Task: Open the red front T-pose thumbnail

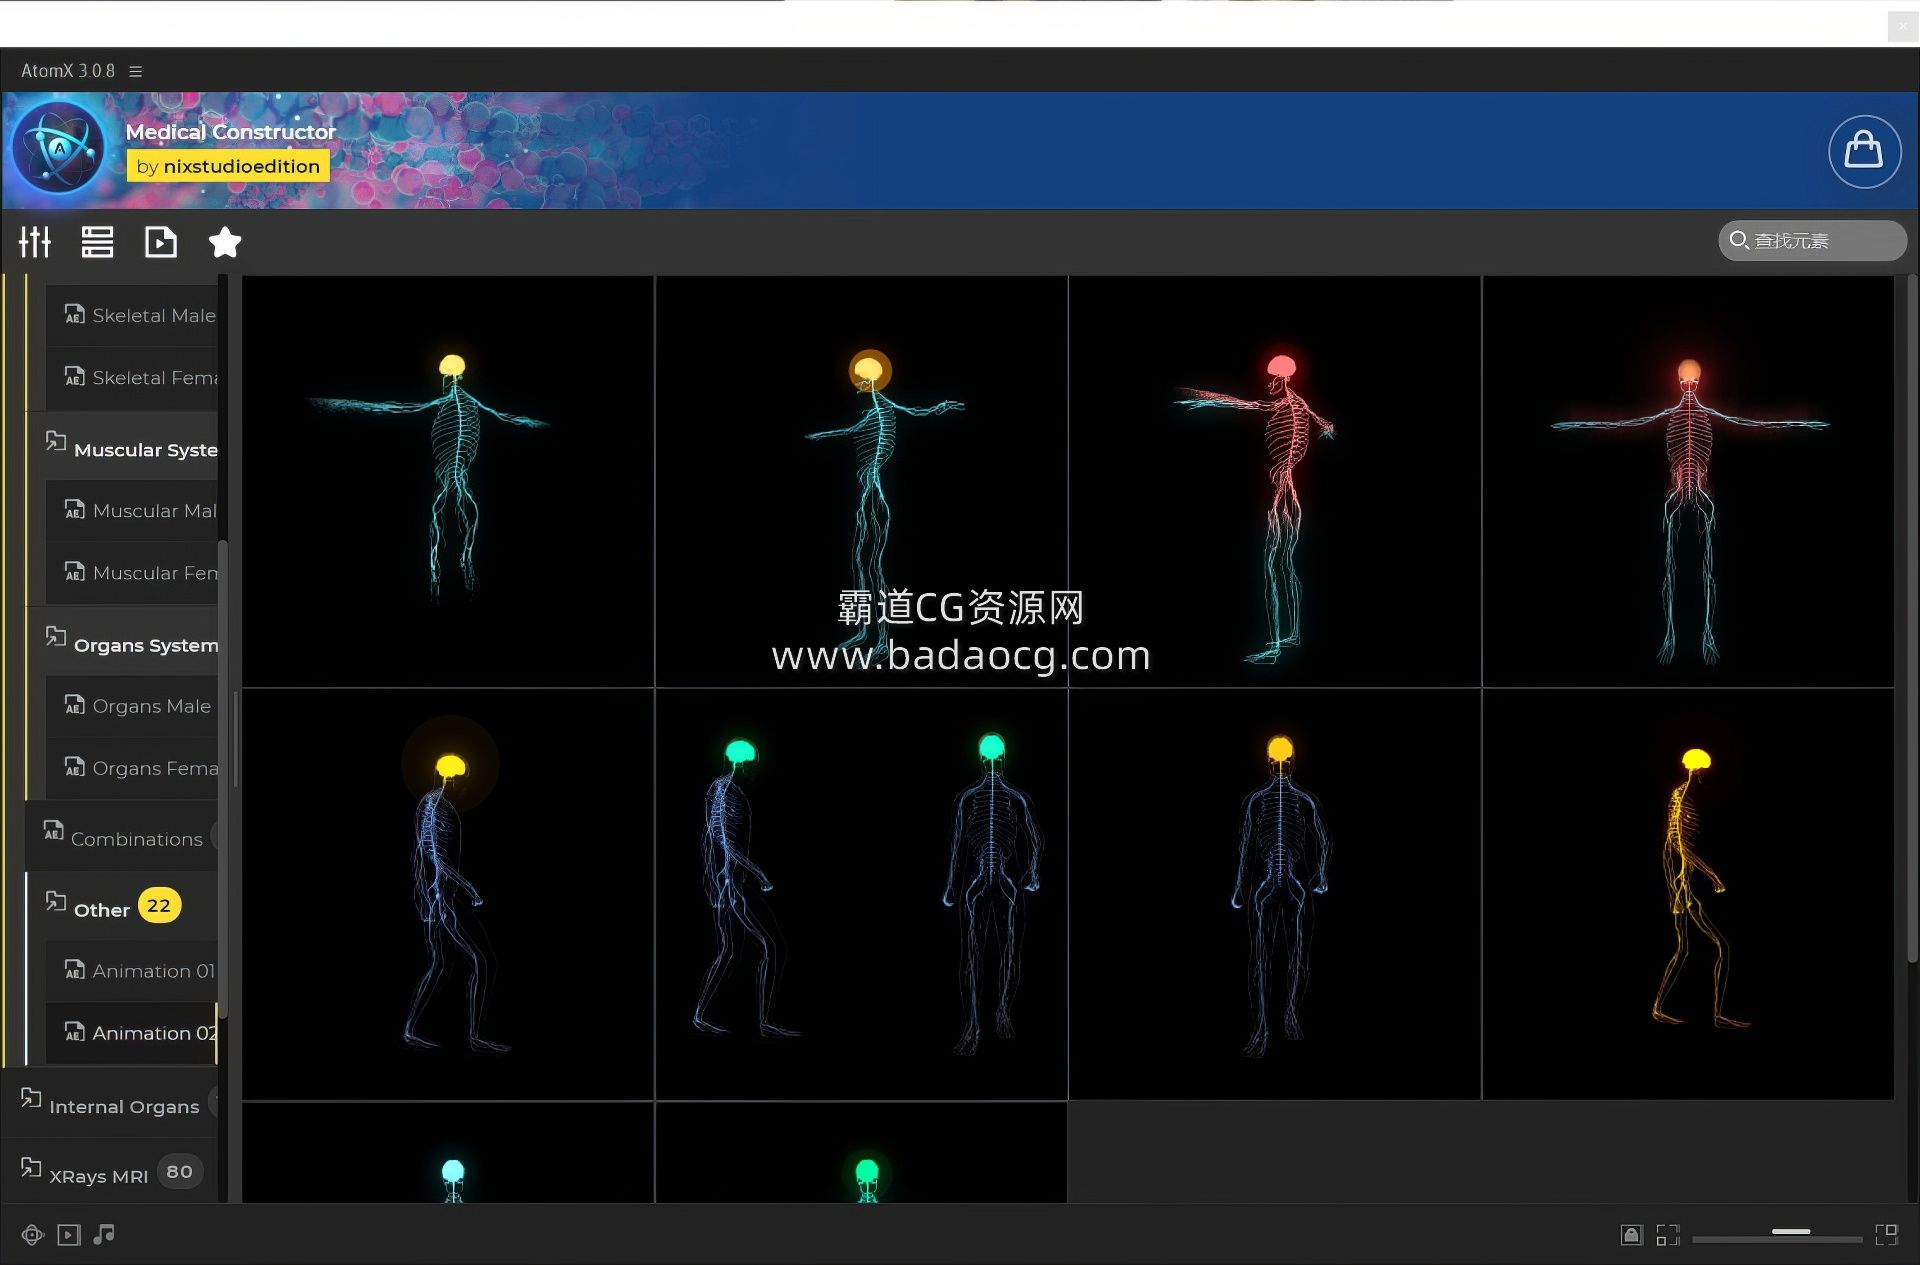Action: [1688, 482]
